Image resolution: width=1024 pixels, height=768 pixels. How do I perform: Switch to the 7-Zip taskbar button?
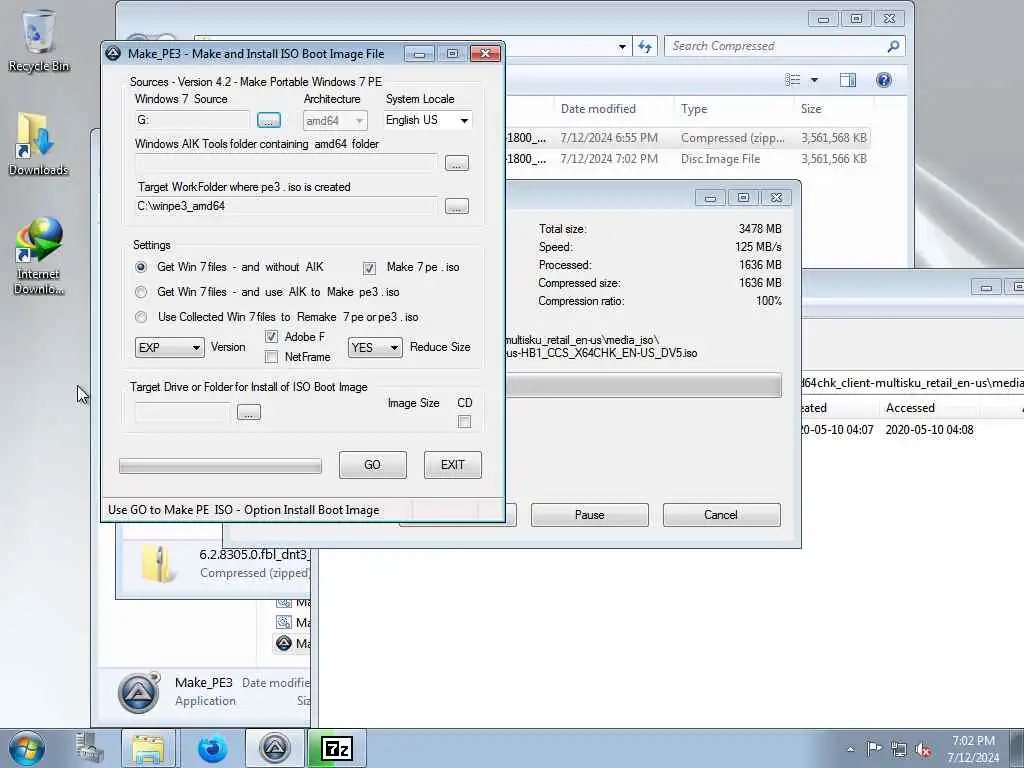[337, 748]
